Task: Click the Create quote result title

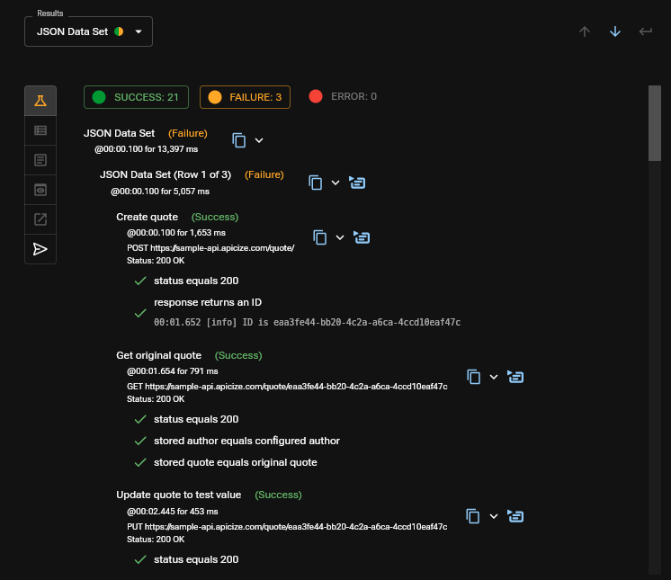Action: click(147, 217)
